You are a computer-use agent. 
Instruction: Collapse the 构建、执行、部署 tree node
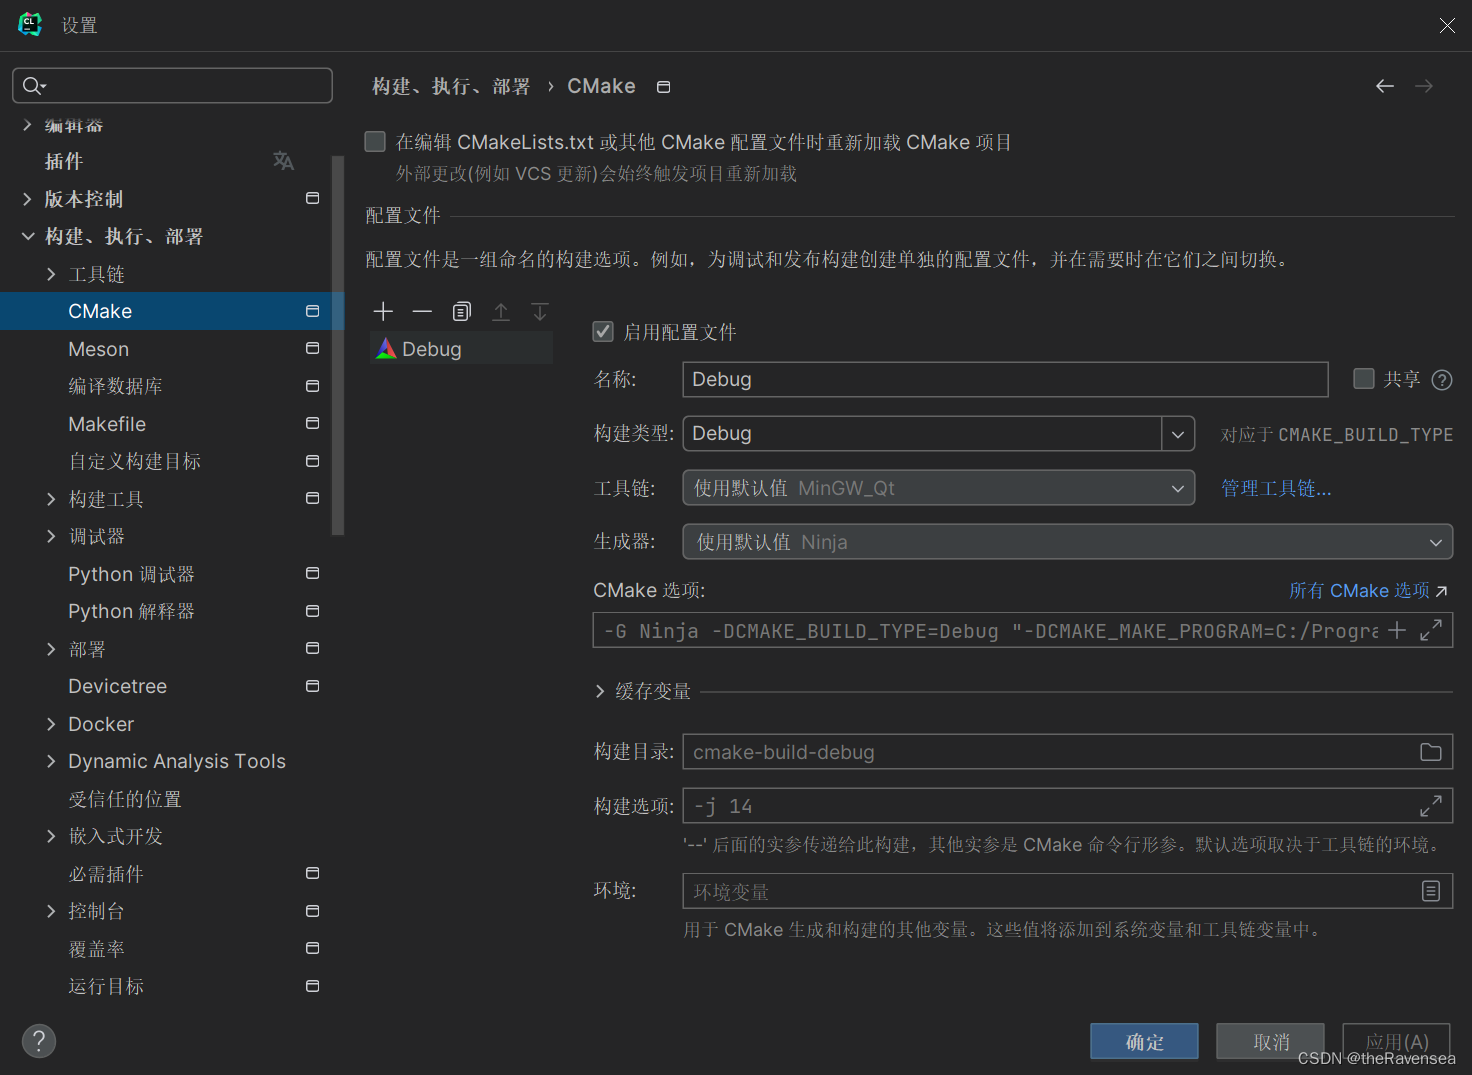[x=28, y=236]
